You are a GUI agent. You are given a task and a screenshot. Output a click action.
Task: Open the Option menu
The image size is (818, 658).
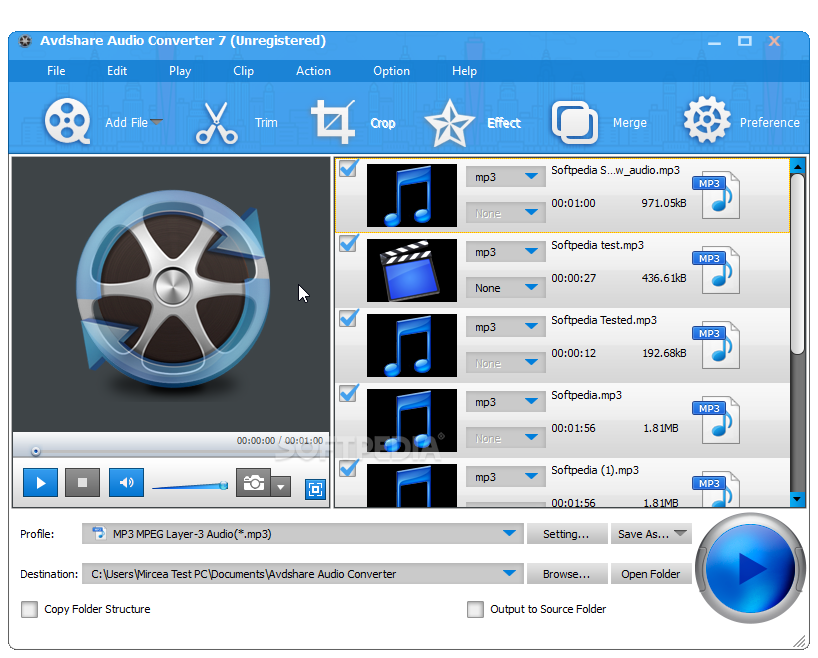(391, 71)
